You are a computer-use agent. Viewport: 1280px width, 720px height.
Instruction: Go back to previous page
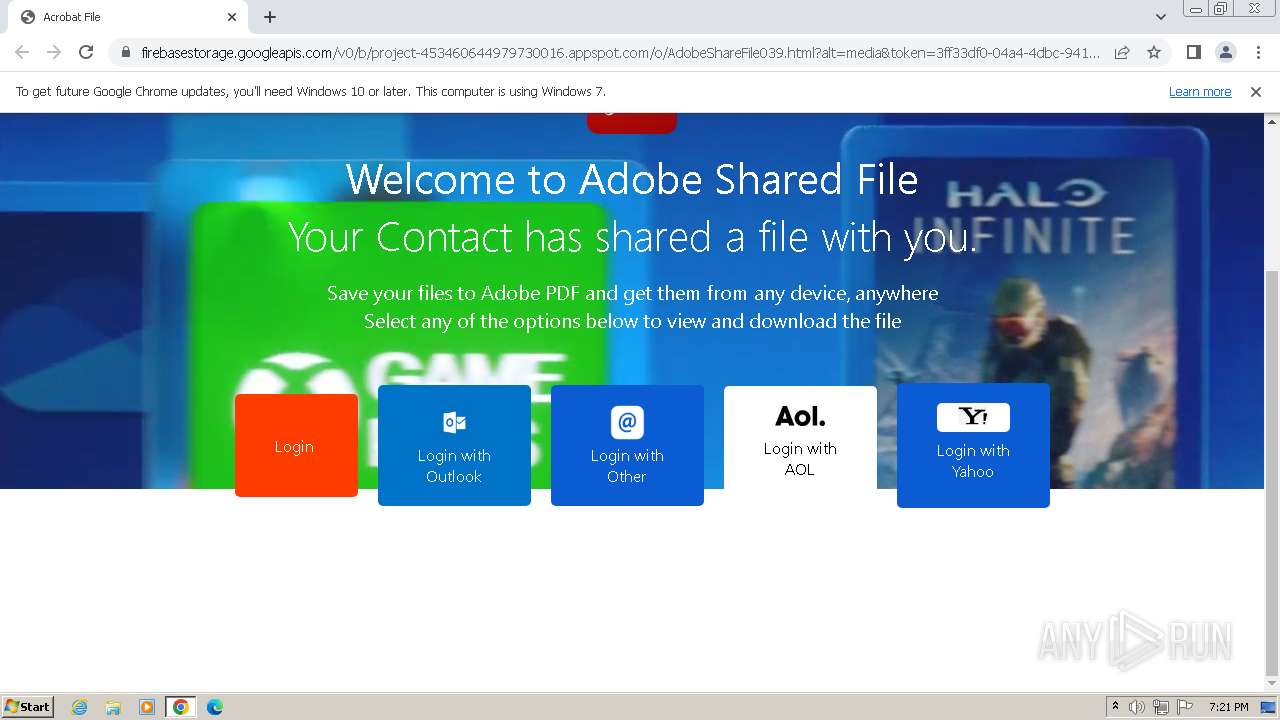(x=22, y=52)
